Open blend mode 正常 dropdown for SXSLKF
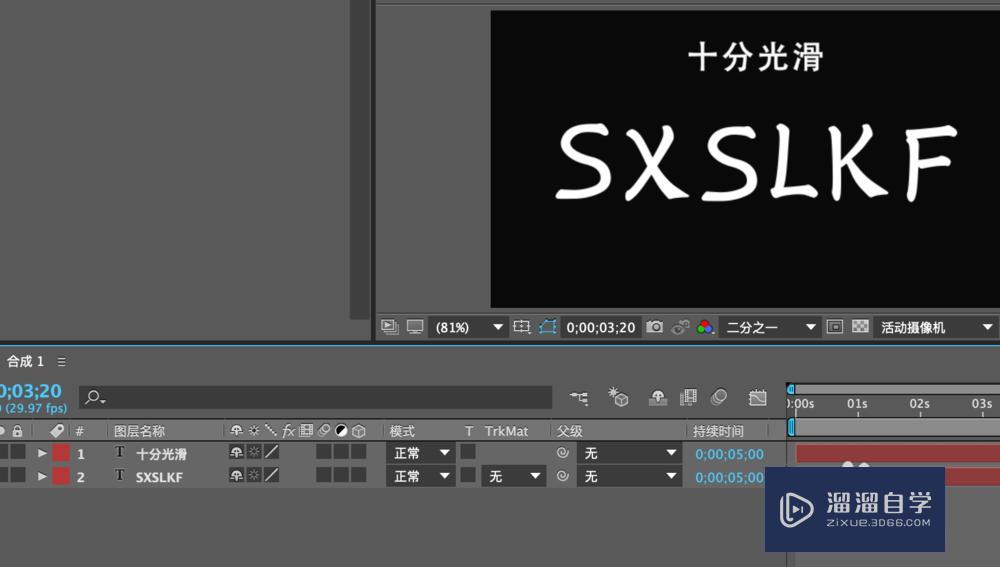This screenshot has width=1000, height=567. click(420, 476)
